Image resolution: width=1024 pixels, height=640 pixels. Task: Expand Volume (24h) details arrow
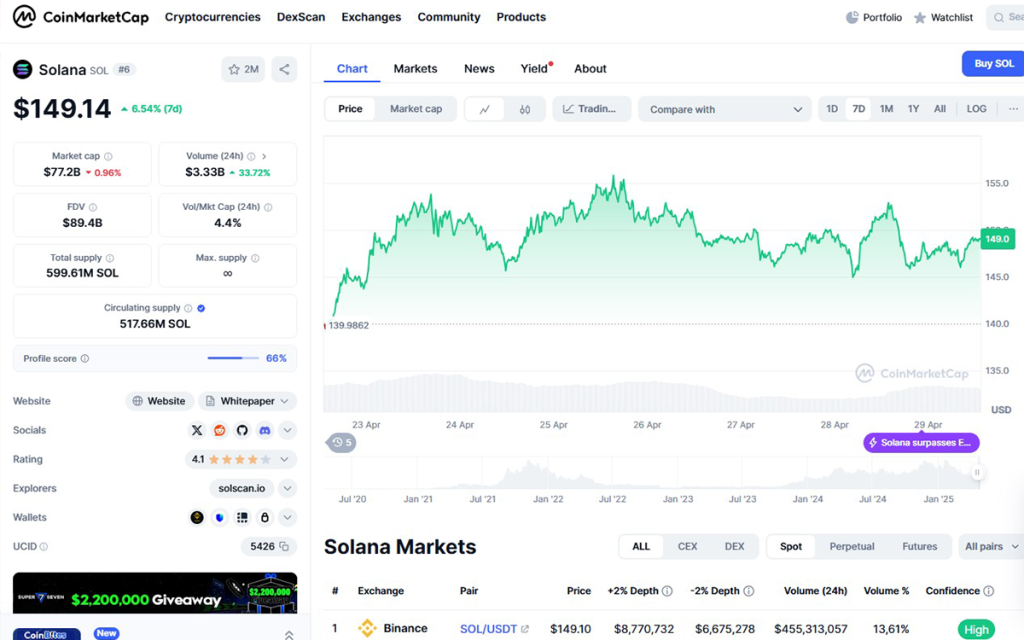click(x=264, y=157)
